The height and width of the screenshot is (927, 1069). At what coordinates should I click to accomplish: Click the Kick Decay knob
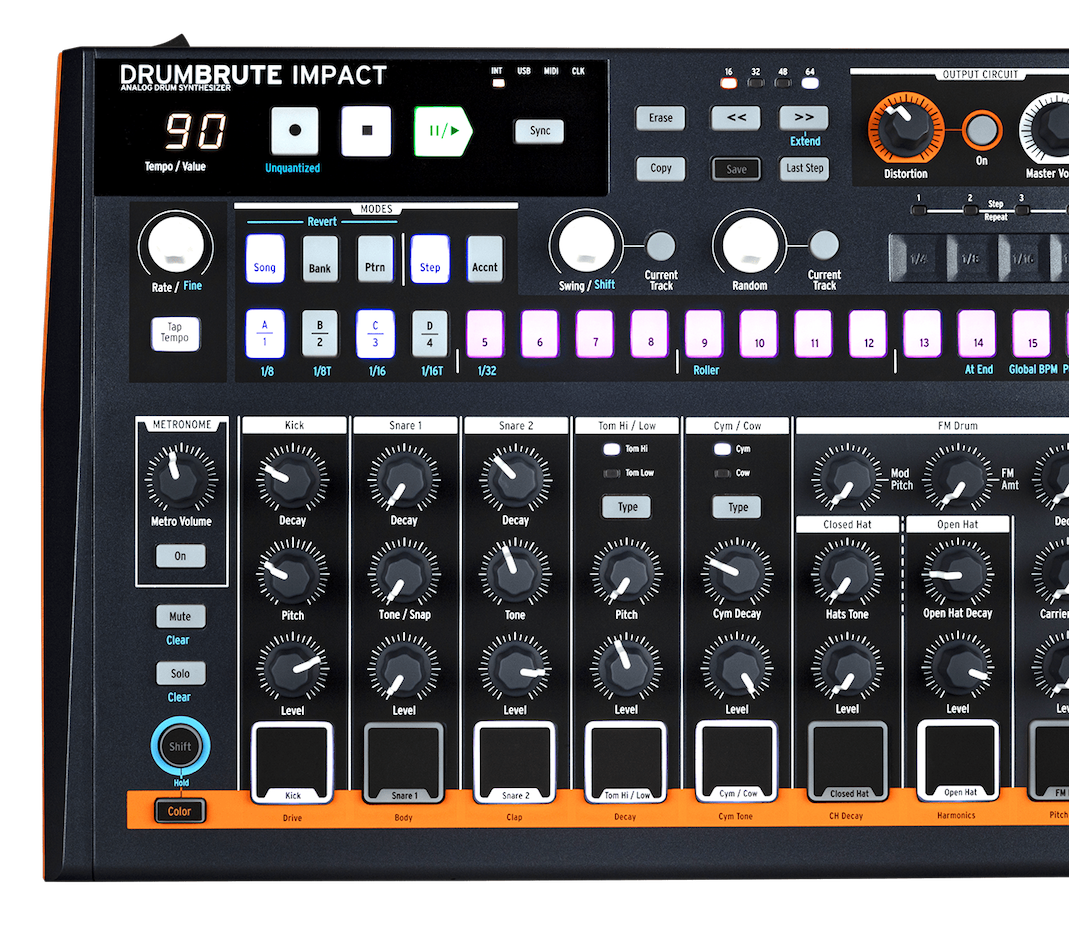point(292,479)
